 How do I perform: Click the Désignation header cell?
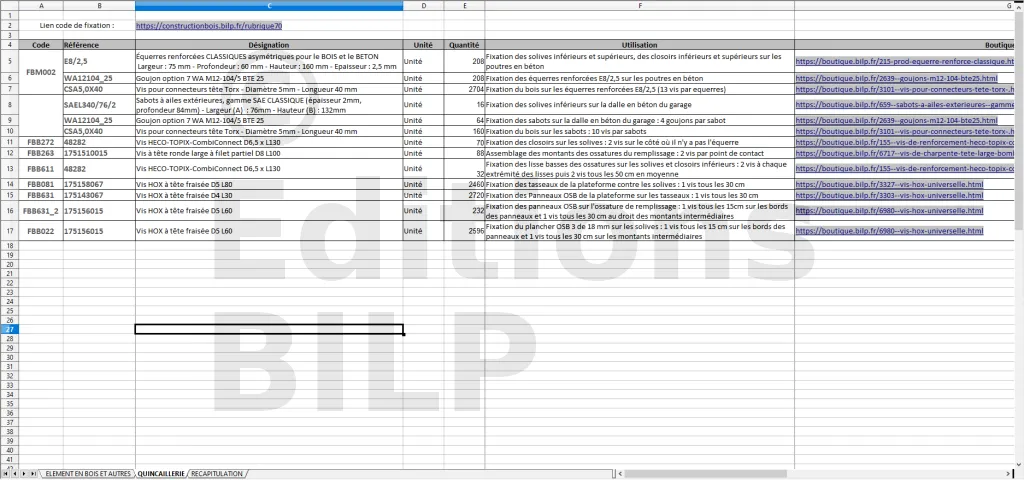point(269,45)
